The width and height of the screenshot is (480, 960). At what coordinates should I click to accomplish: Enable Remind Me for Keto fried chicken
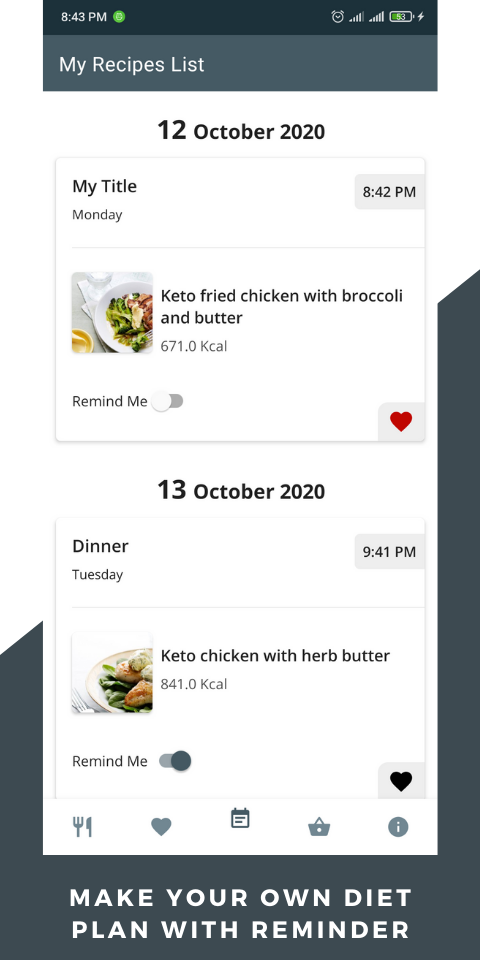point(167,402)
